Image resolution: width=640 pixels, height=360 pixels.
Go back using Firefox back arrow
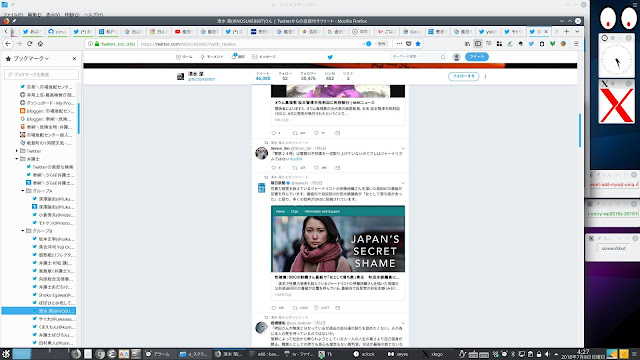point(8,44)
